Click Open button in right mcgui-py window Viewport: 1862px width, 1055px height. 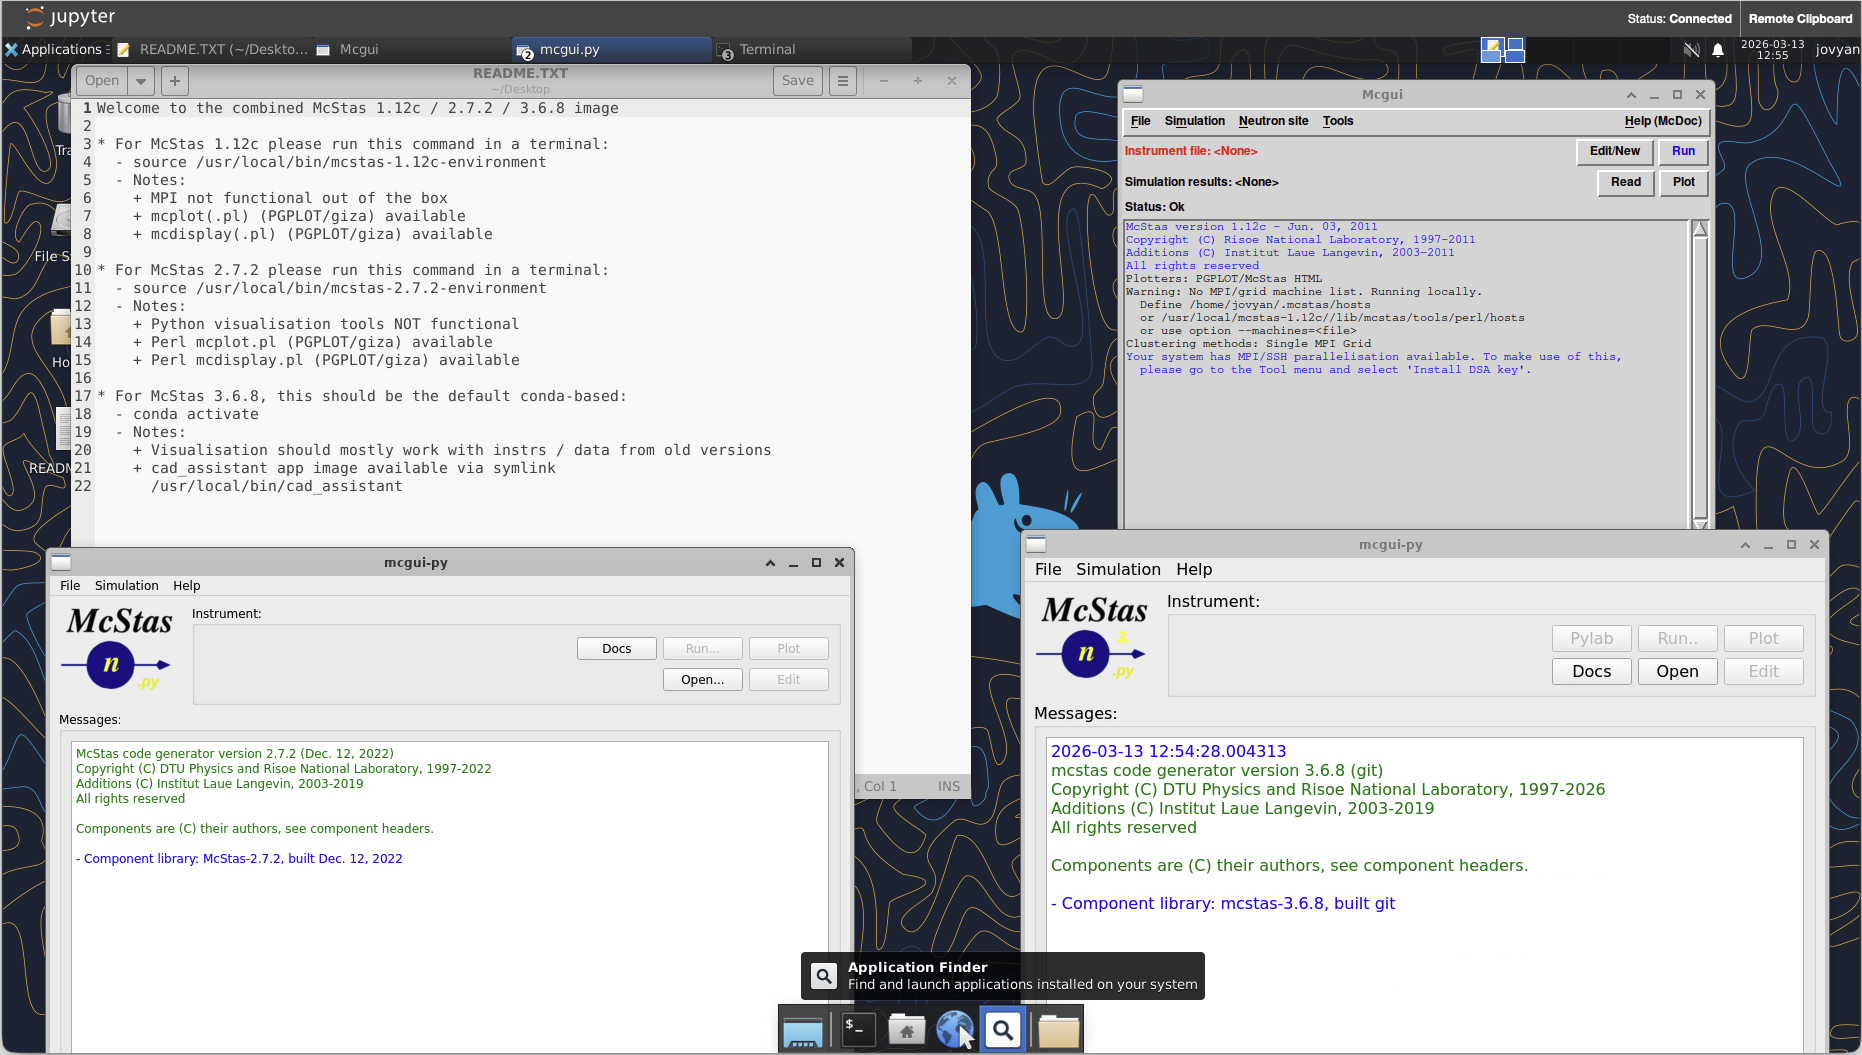[1676, 672]
